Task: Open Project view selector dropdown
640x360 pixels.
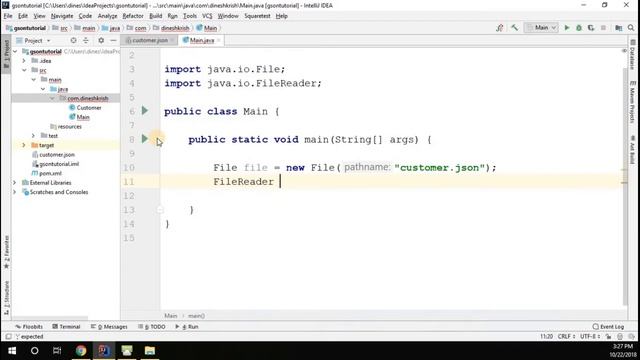Action: (x=33, y=40)
